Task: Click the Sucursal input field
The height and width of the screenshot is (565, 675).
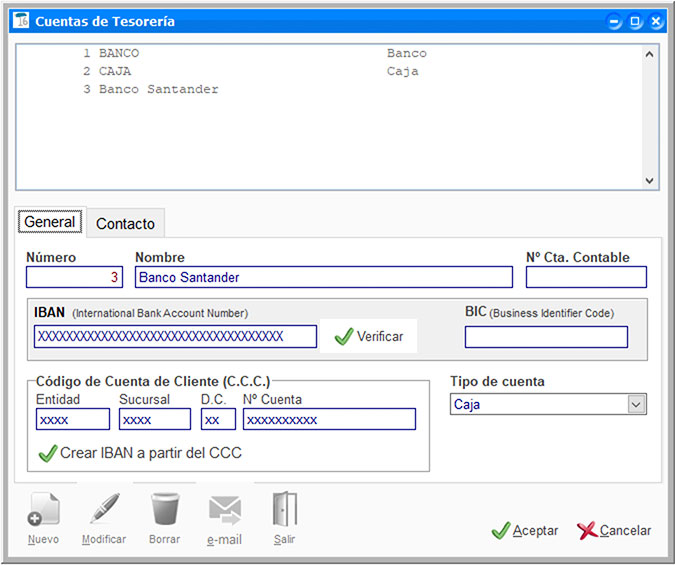Action: 155,419
